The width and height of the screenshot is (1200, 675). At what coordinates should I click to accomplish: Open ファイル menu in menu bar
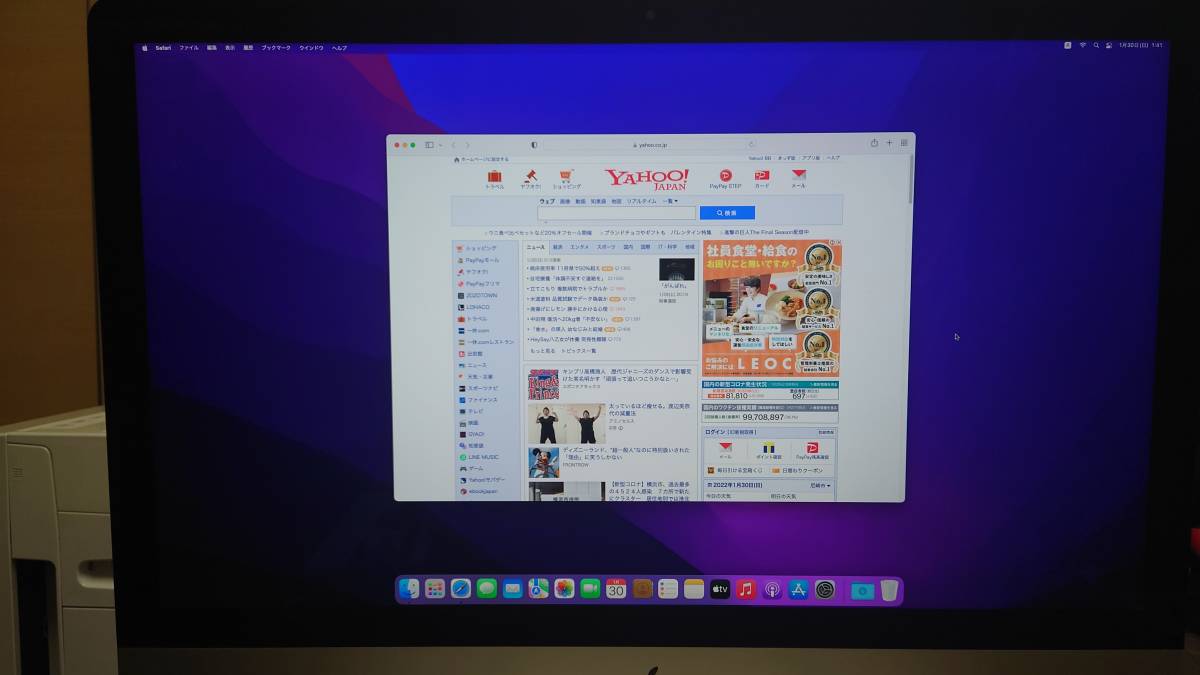tap(189, 47)
